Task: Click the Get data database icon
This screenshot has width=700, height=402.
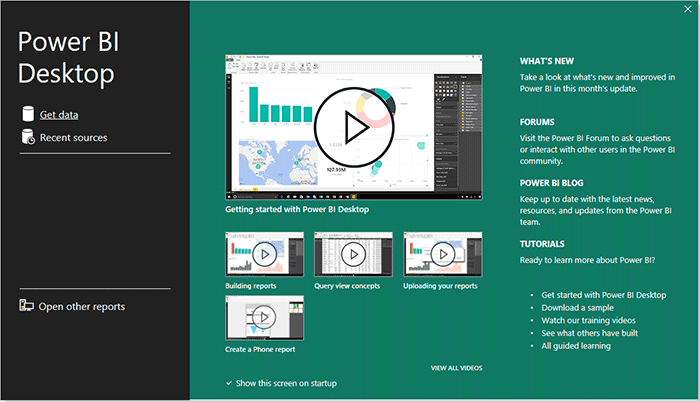Action: [27, 114]
